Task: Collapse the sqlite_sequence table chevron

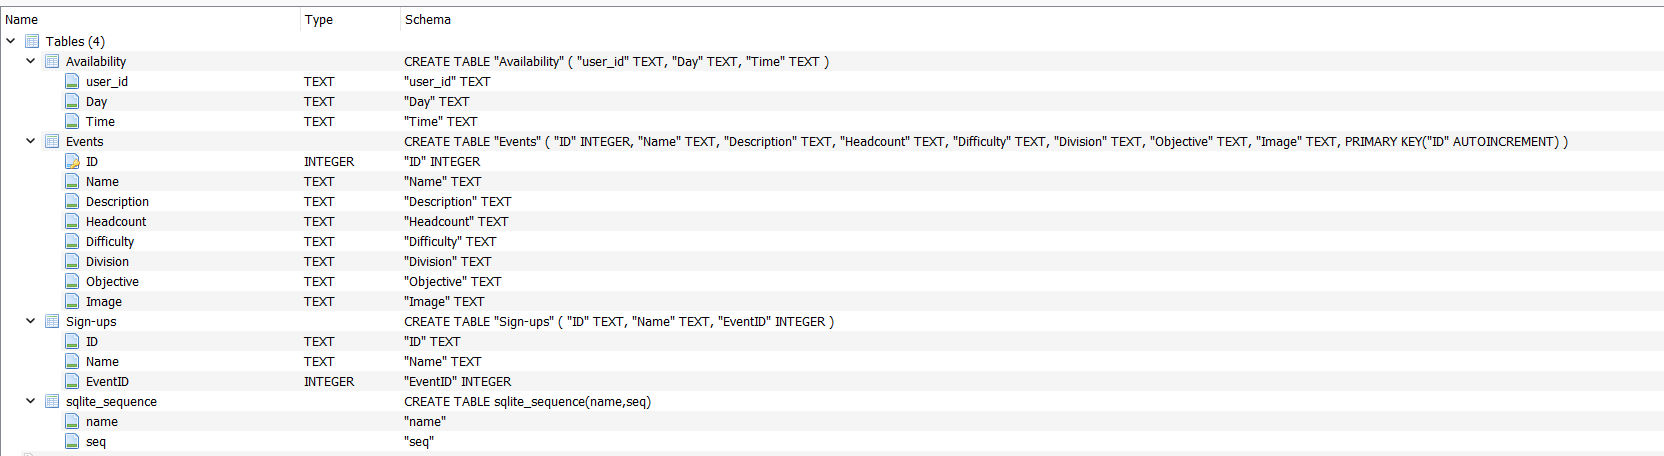Action: (x=30, y=401)
